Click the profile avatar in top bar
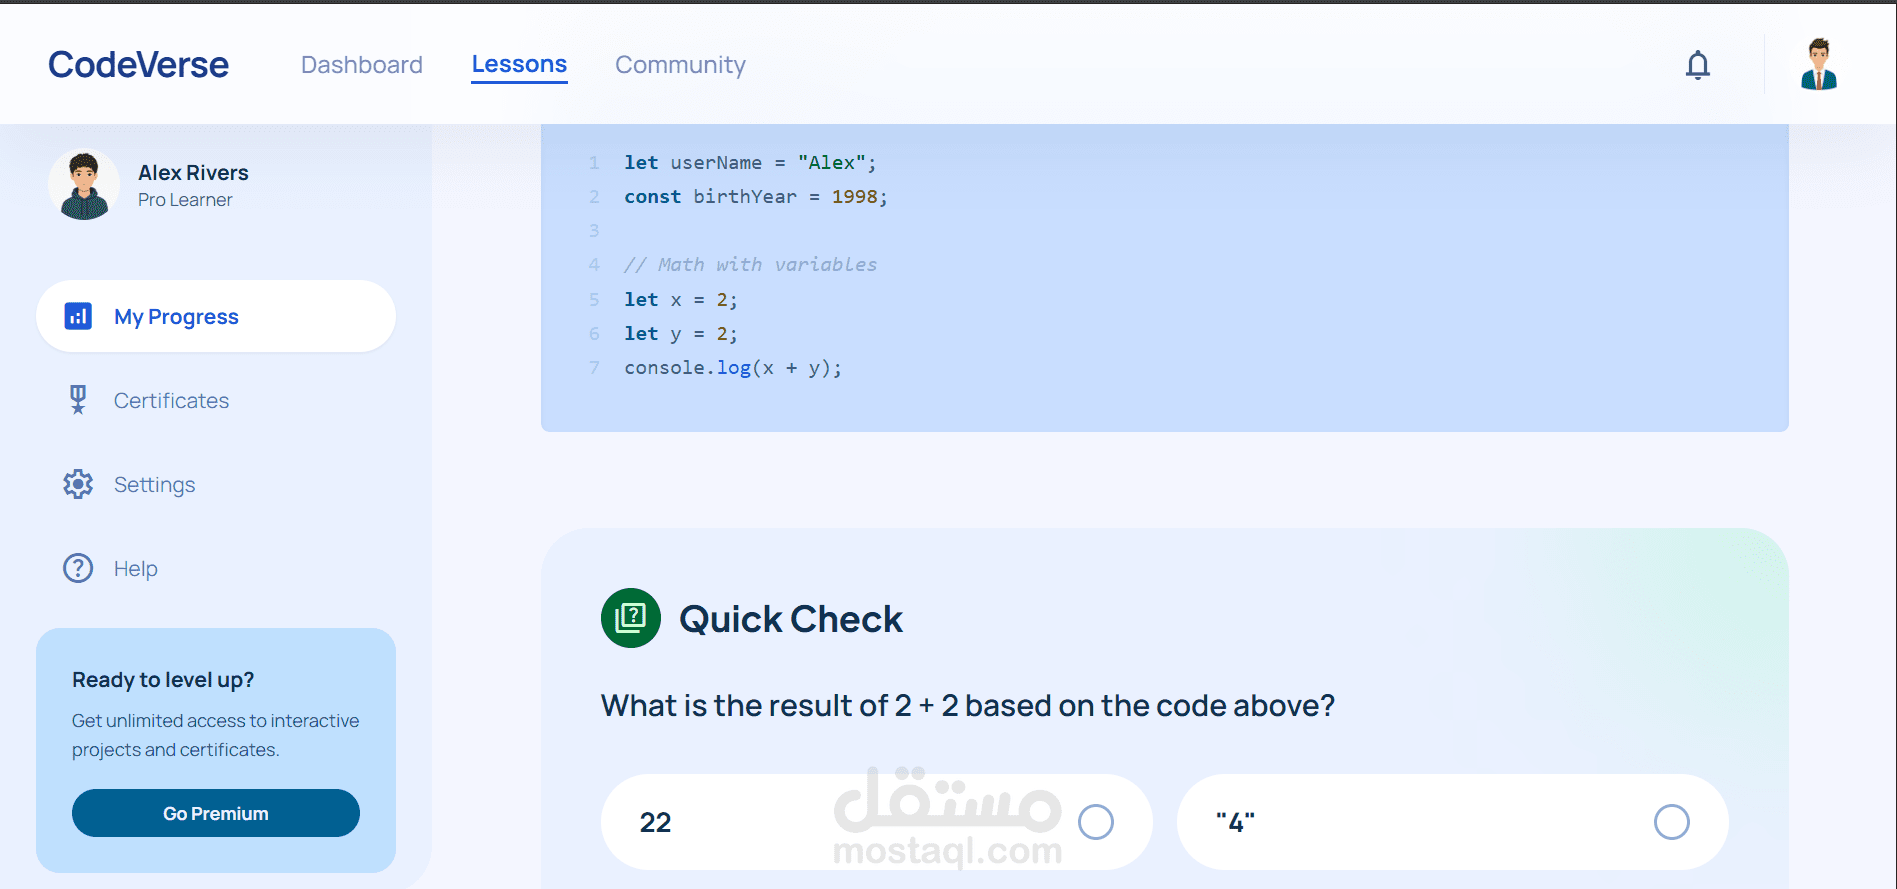This screenshot has width=1897, height=889. tap(1818, 65)
